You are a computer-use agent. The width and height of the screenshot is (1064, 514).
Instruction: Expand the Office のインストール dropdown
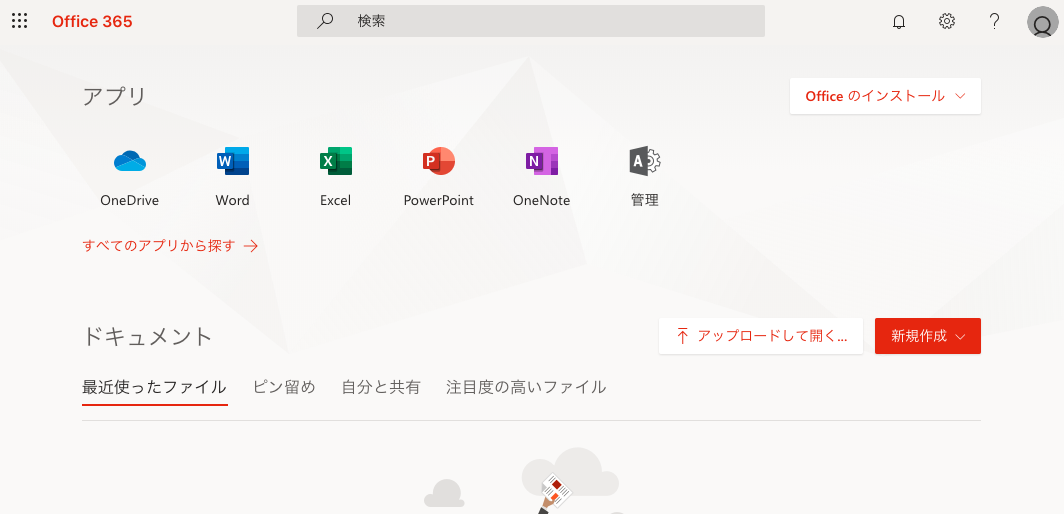point(886,96)
